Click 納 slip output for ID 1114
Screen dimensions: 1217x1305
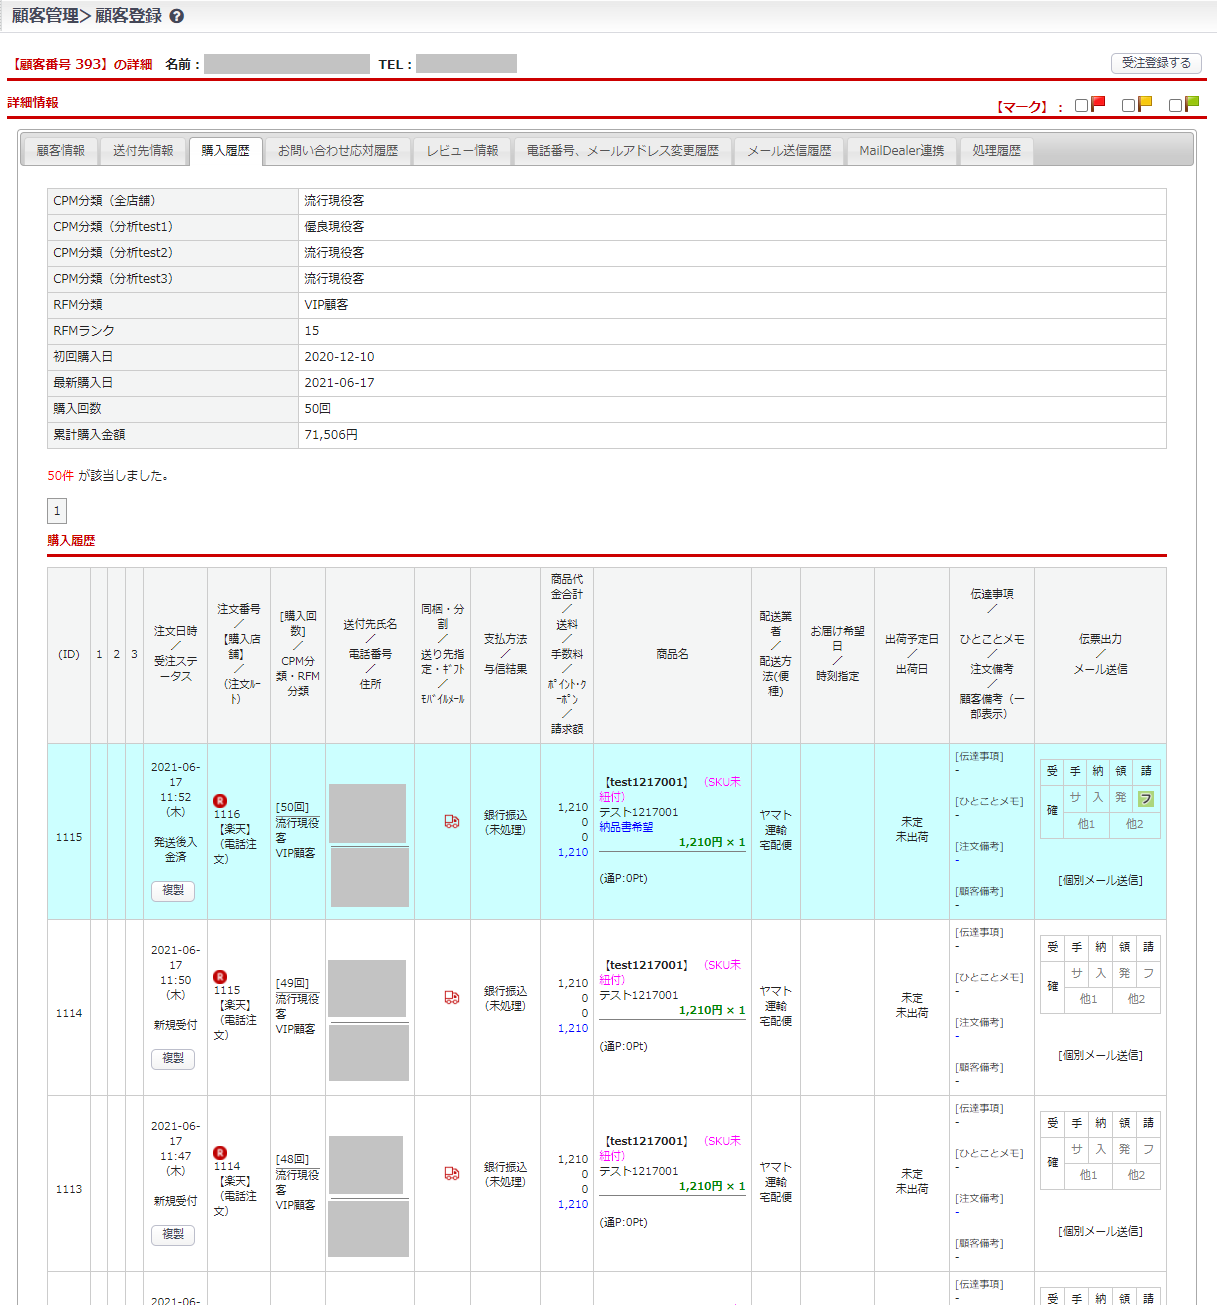click(1100, 947)
